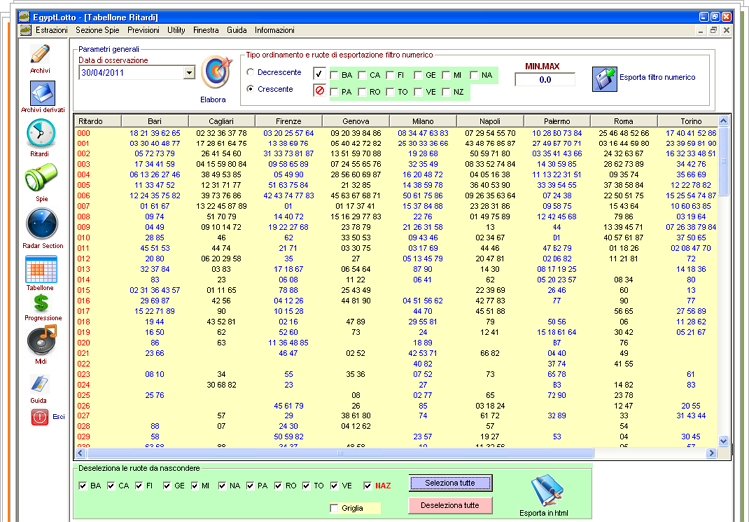Open the Ritardi clock icon

(41, 133)
